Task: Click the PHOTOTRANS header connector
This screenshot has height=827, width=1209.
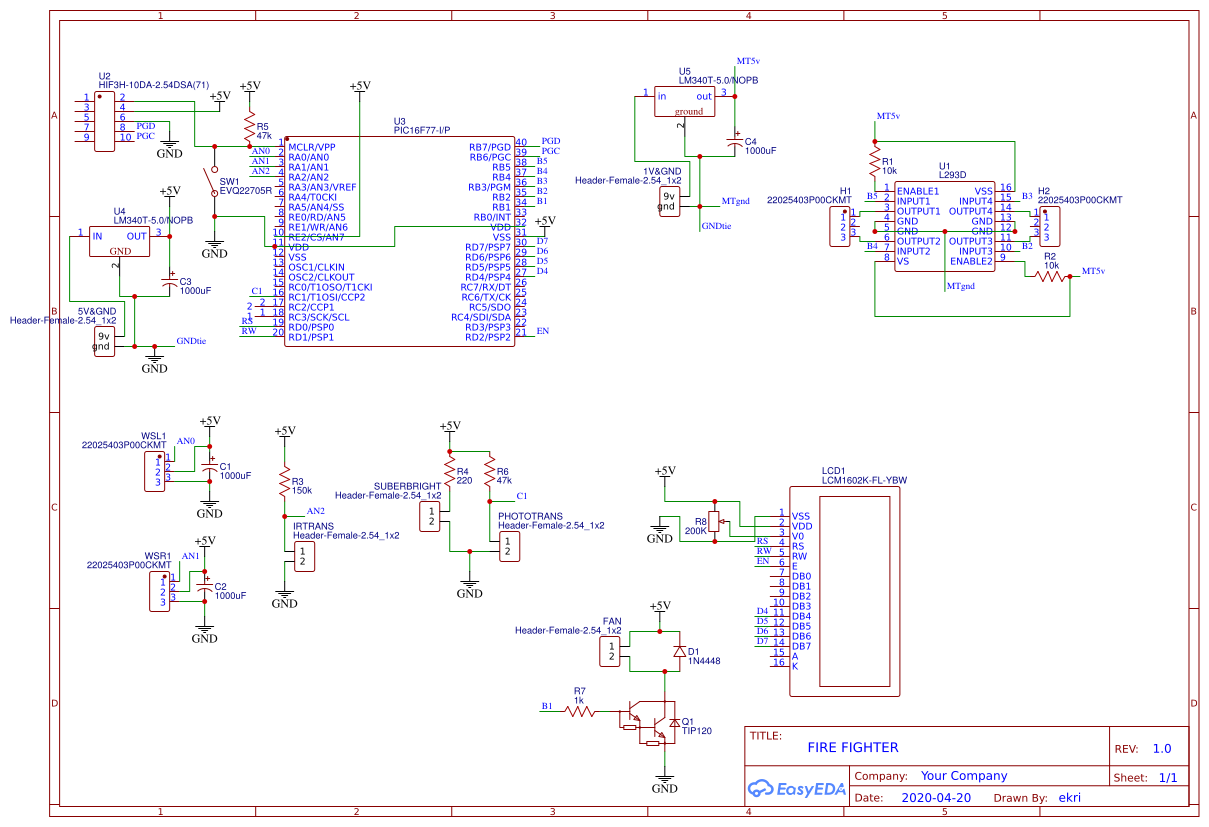Action: click(x=508, y=546)
